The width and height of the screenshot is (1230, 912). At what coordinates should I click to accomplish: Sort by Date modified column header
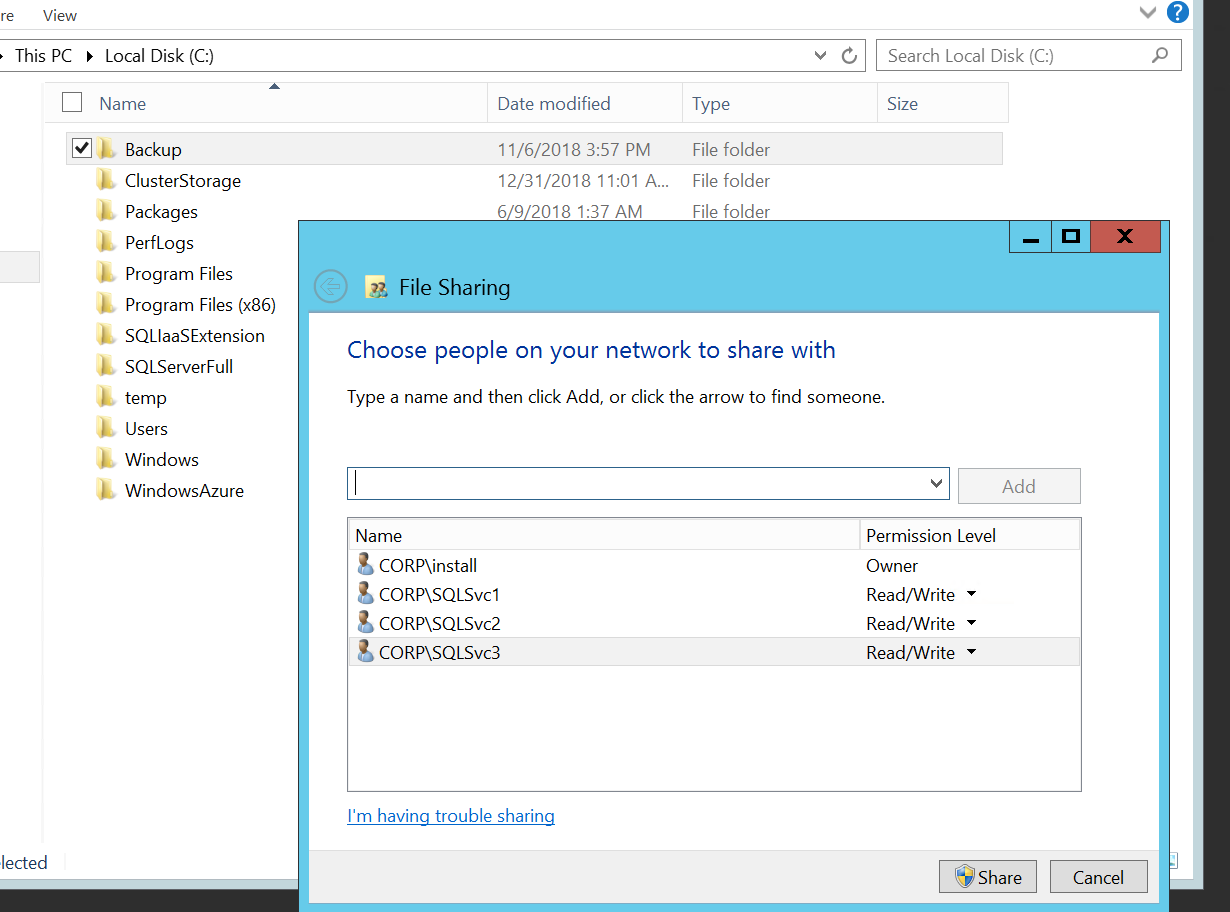pos(554,104)
